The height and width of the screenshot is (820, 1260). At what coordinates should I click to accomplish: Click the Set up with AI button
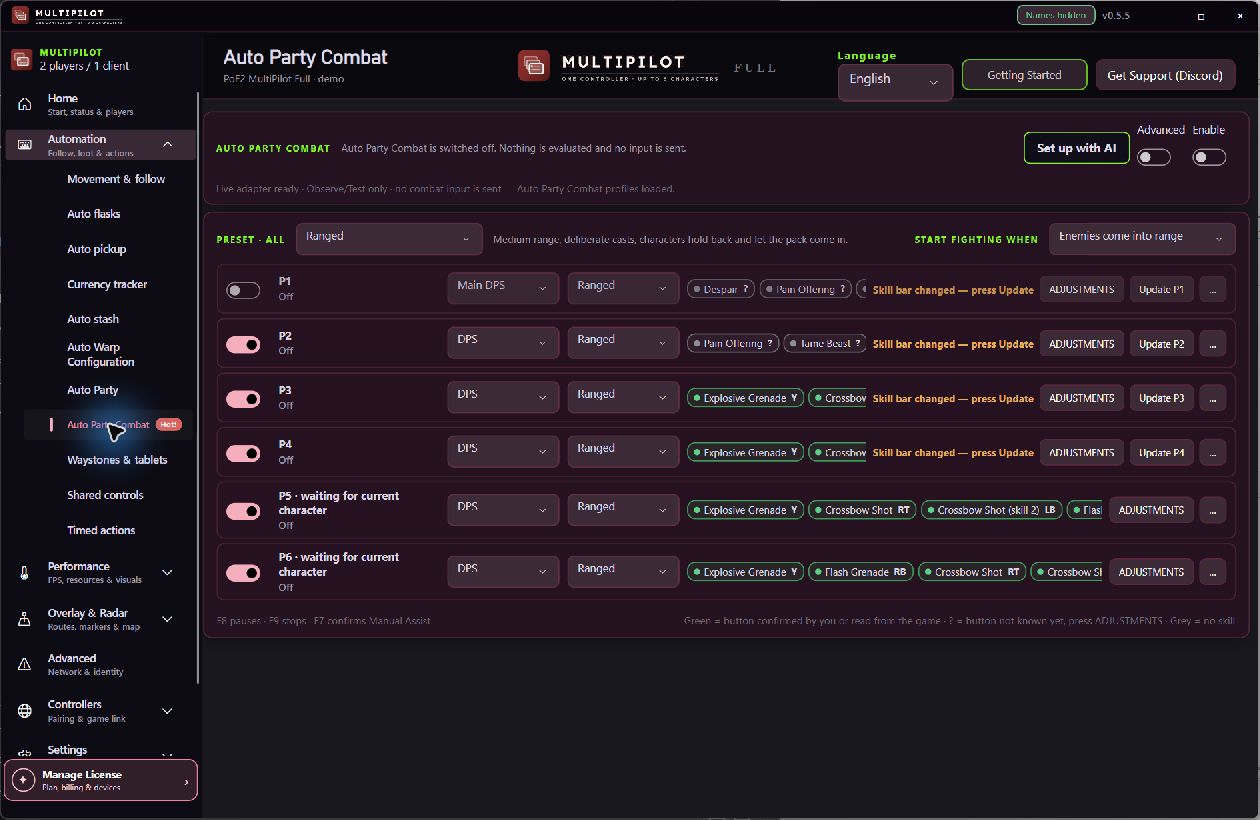tap(1076, 148)
